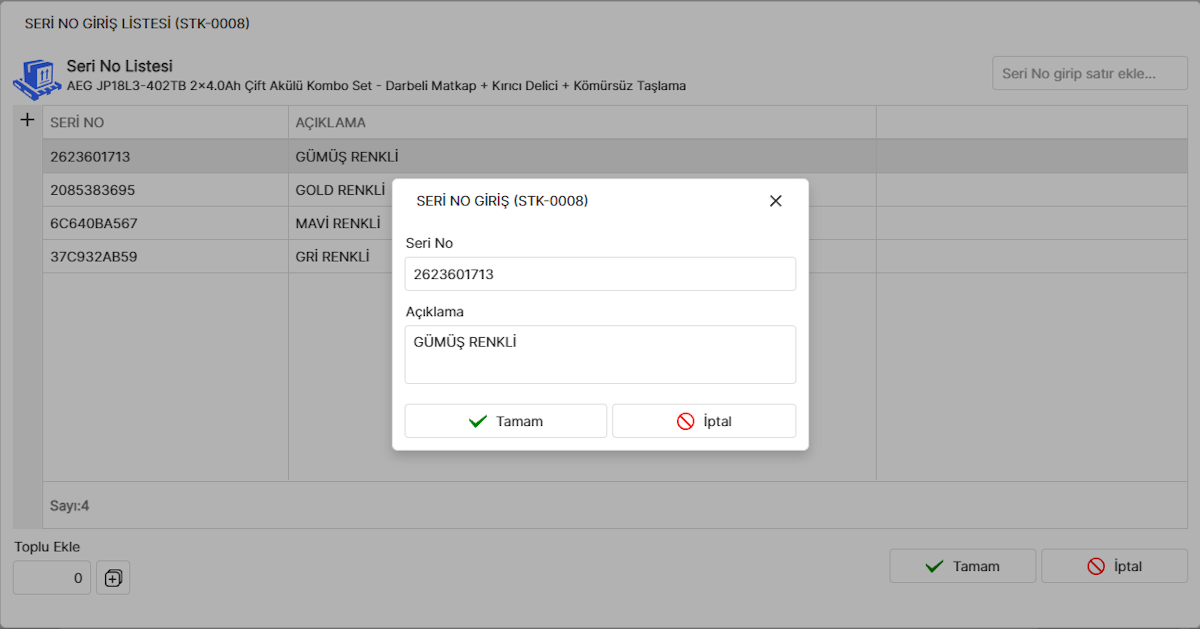This screenshot has width=1200, height=629.
Task: Focus the serial number quick-add search box
Action: pyautogui.click(x=1089, y=73)
